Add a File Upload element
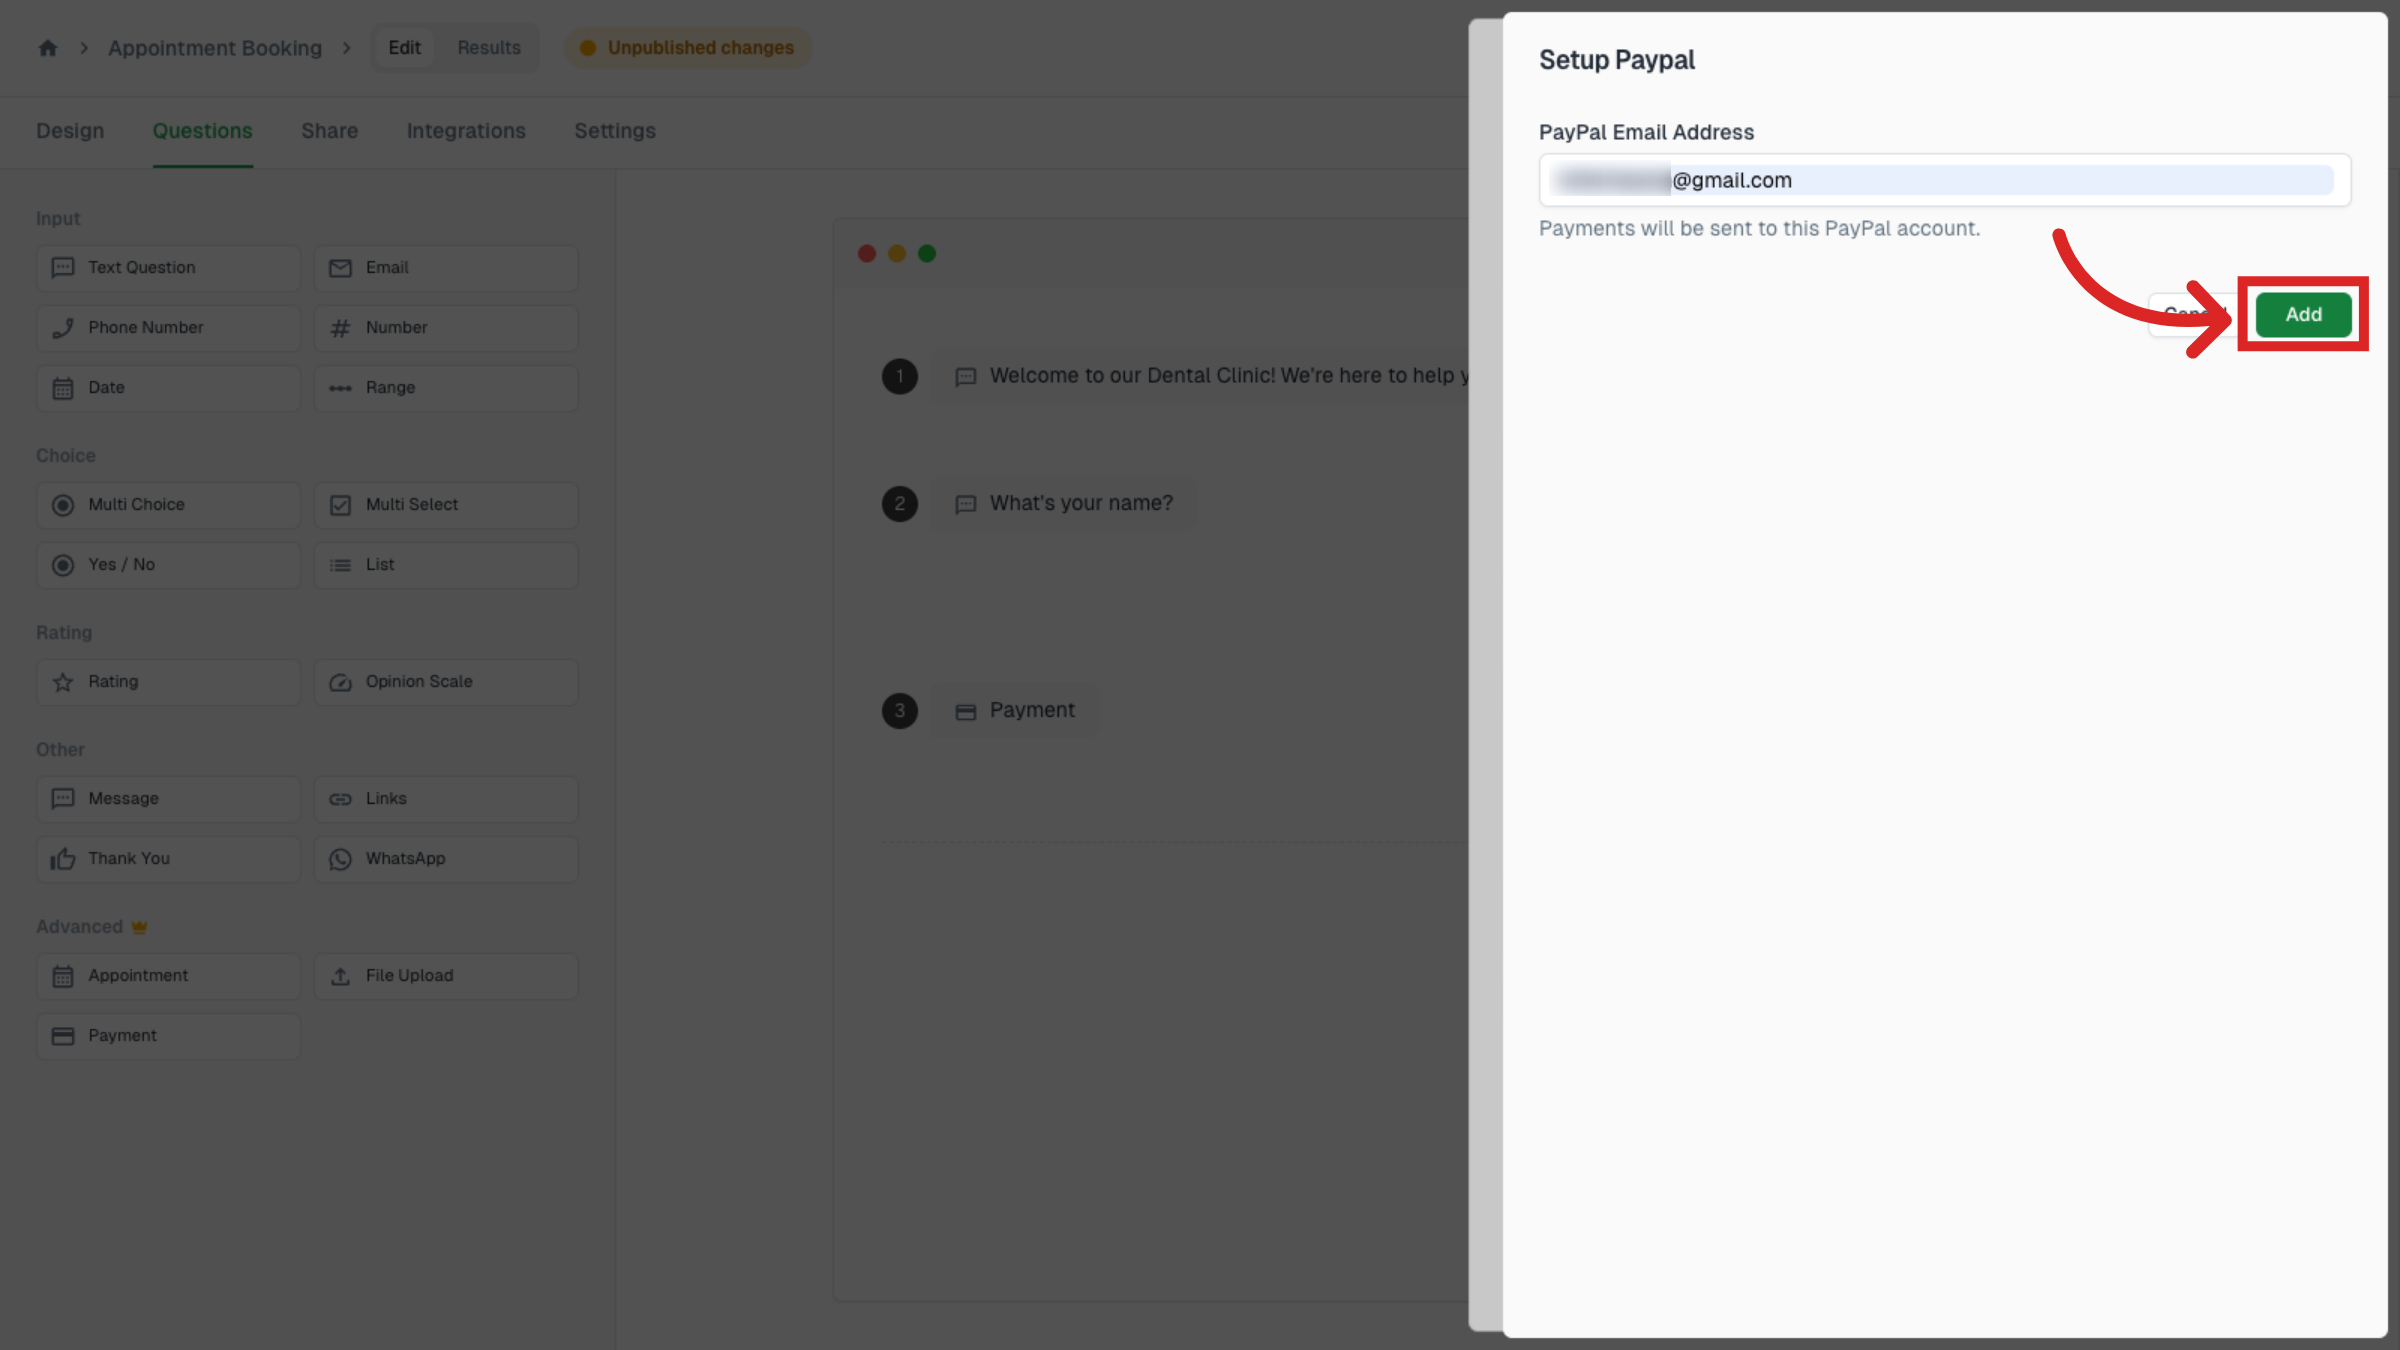This screenshot has height=1350, width=2400. point(446,976)
